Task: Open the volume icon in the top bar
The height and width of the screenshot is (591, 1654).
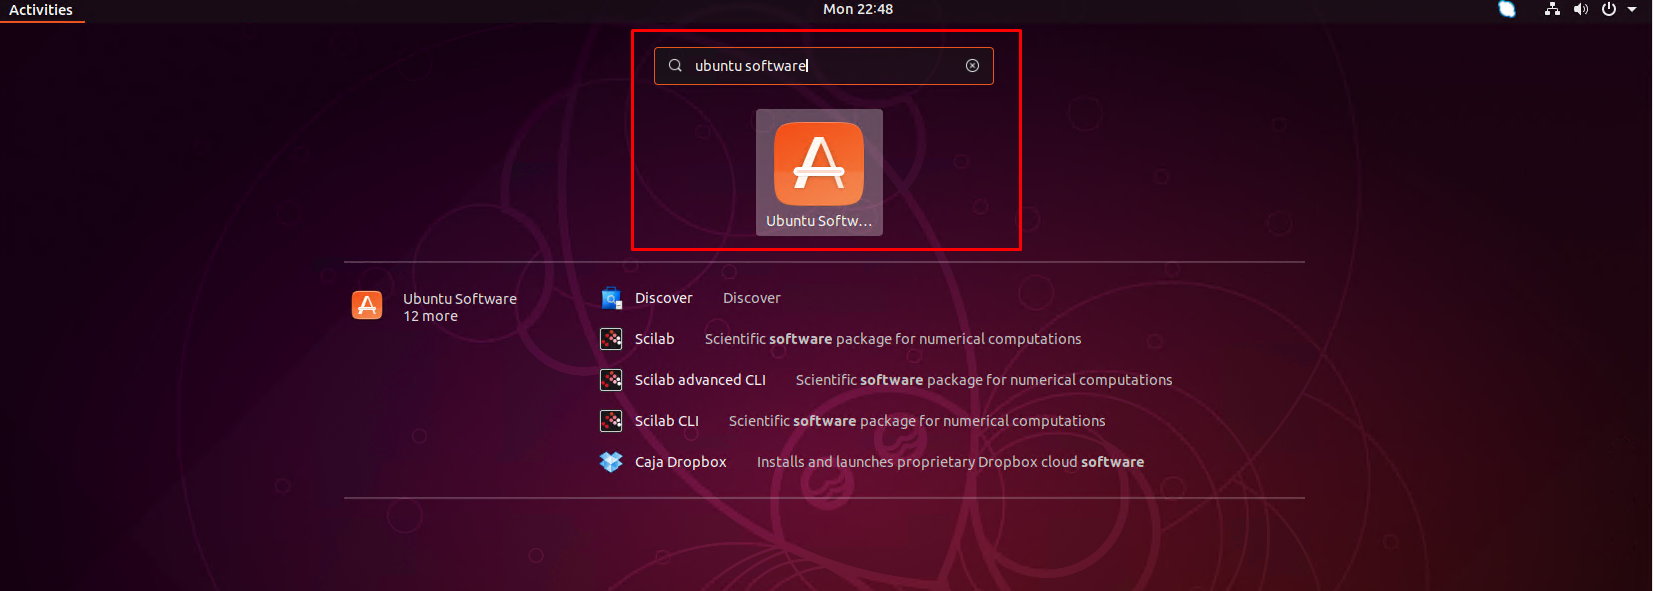Action: click(1580, 9)
